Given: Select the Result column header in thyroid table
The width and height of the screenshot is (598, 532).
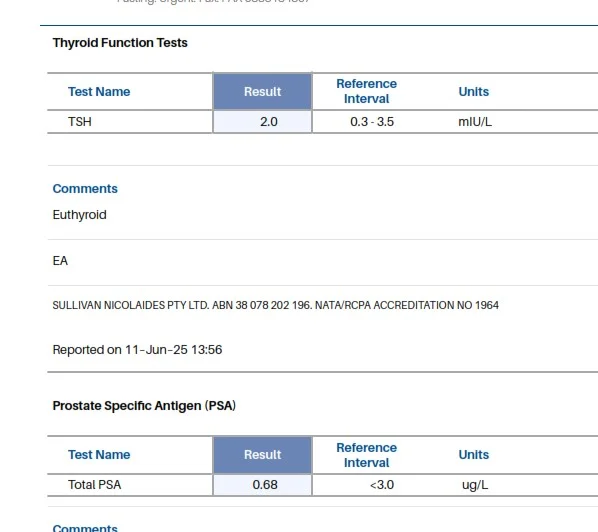Looking at the screenshot, I should pyautogui.click(x=262, y=92).
